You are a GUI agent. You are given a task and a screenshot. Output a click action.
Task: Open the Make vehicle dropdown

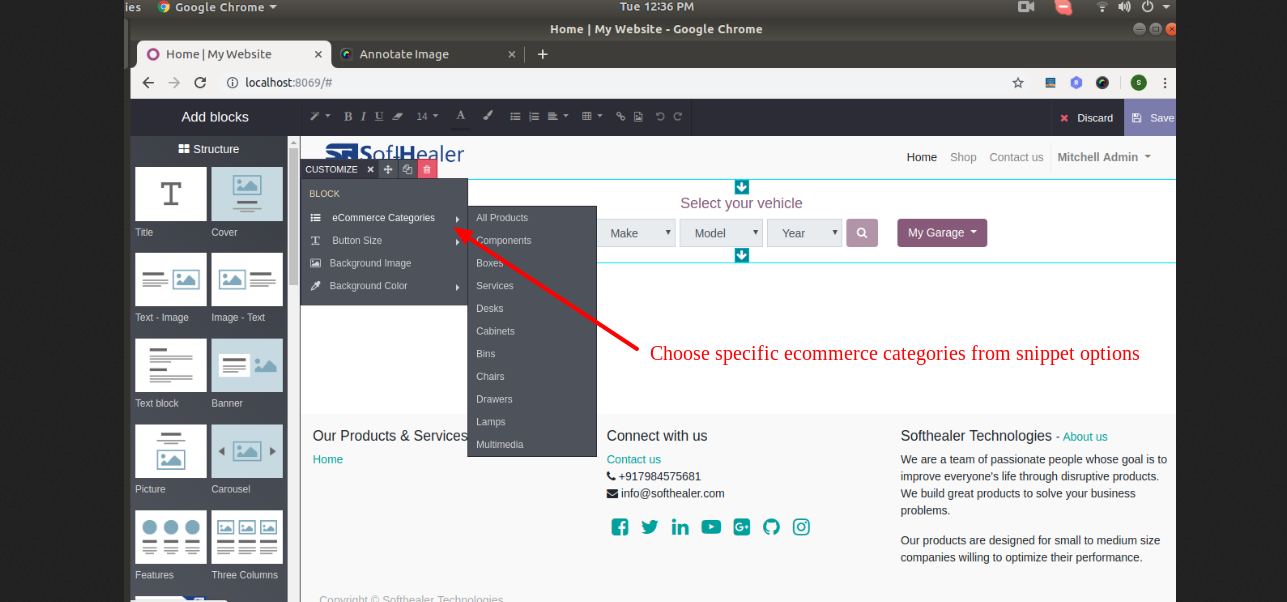(x=637, y=233)
